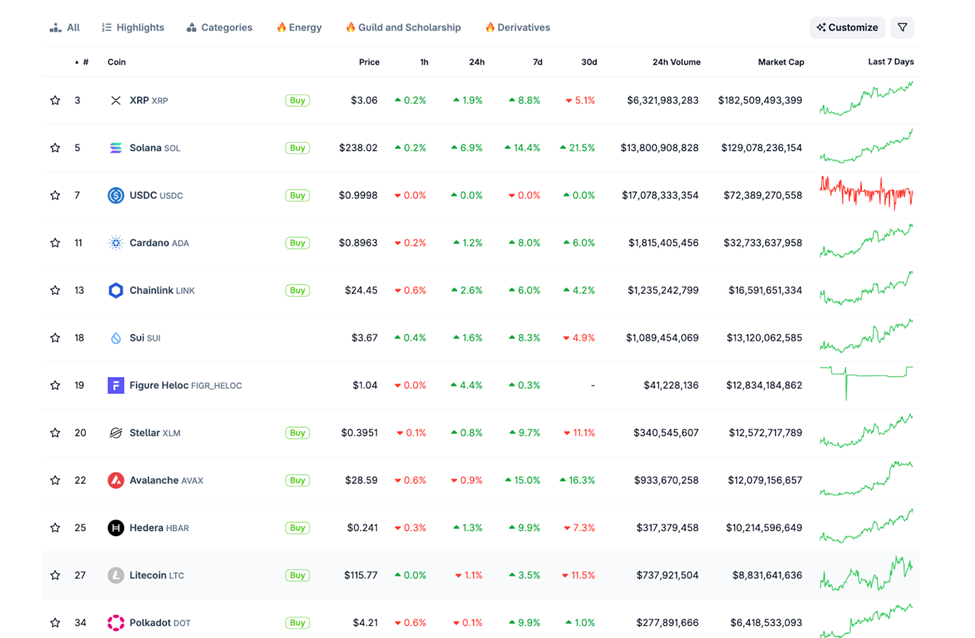Click the XRP coin logo icon
The height and width of the screenshot is (638, 975).
tap(116, 101)
